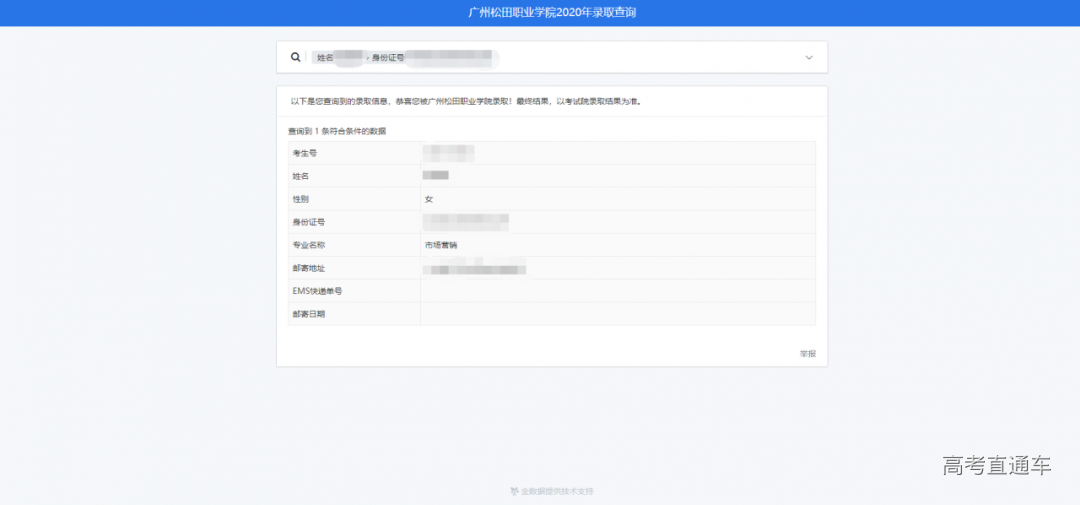Click the 举报 report link
This screenshot has width=1080, height=505.
coord(807,354)
